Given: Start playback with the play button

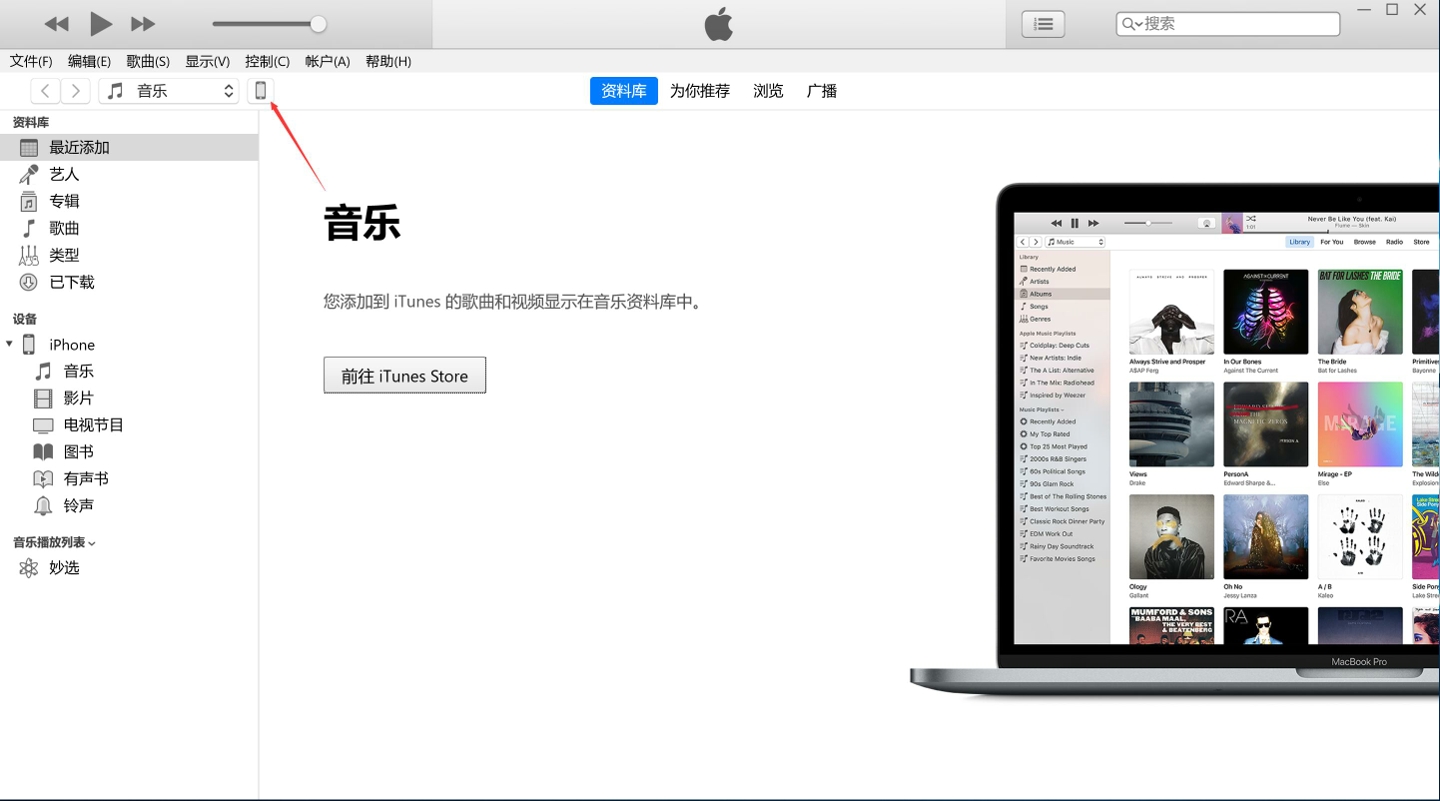Looking at the screenshot, I should [x=101, y=24].
